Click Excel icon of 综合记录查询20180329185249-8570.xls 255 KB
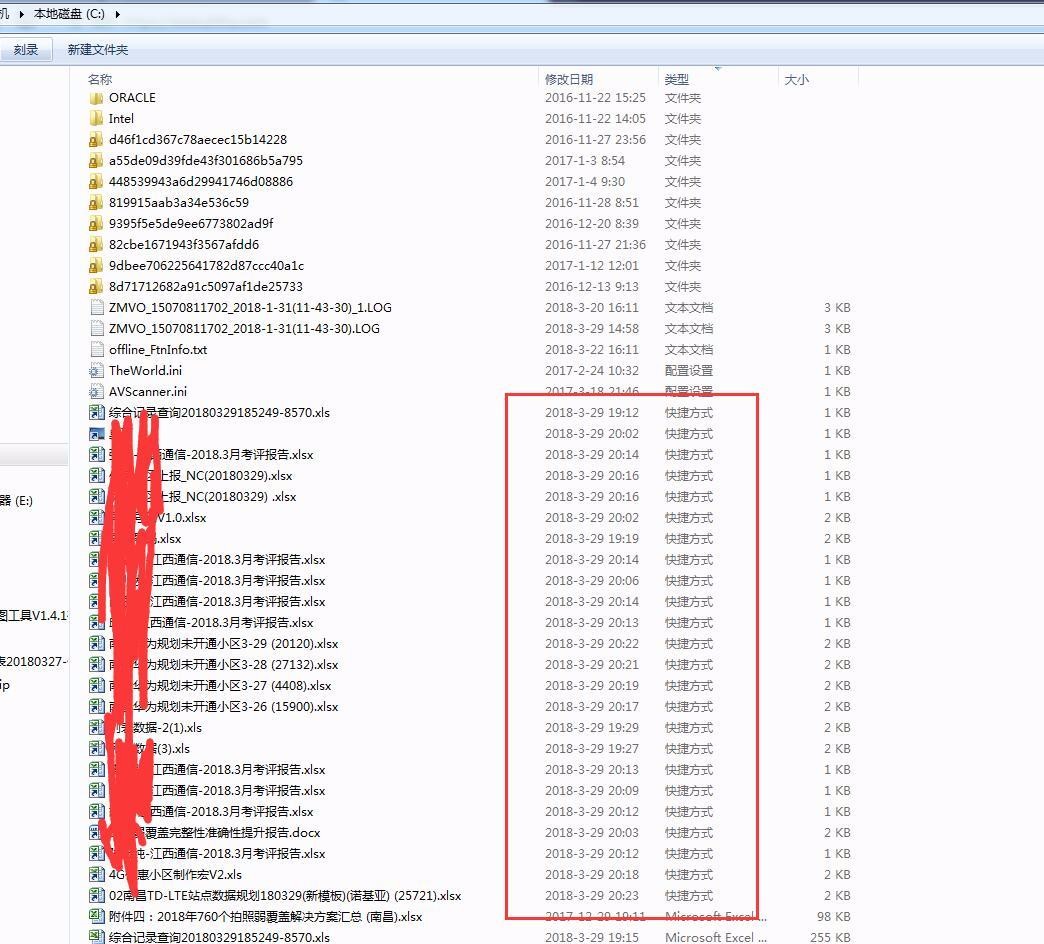Image resolution: width=1044 pixels, height=944 pixels. (x=97, y=937)
